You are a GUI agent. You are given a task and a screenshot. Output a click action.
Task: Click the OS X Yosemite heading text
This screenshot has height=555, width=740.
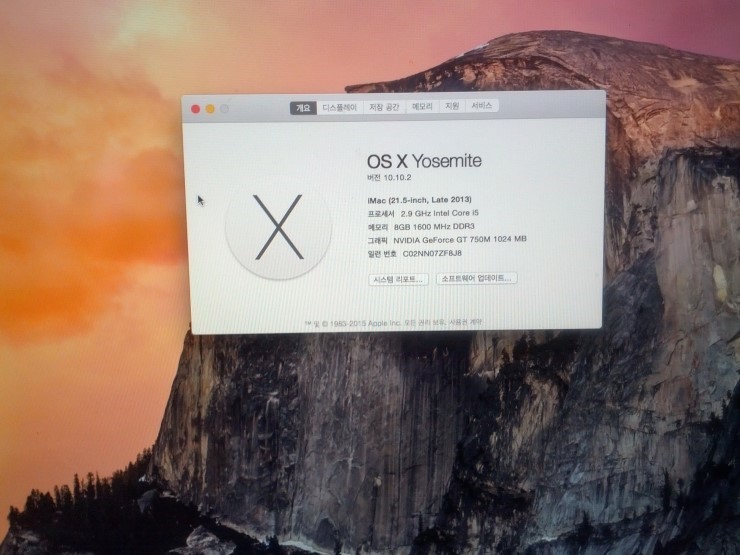coord(424,160)
